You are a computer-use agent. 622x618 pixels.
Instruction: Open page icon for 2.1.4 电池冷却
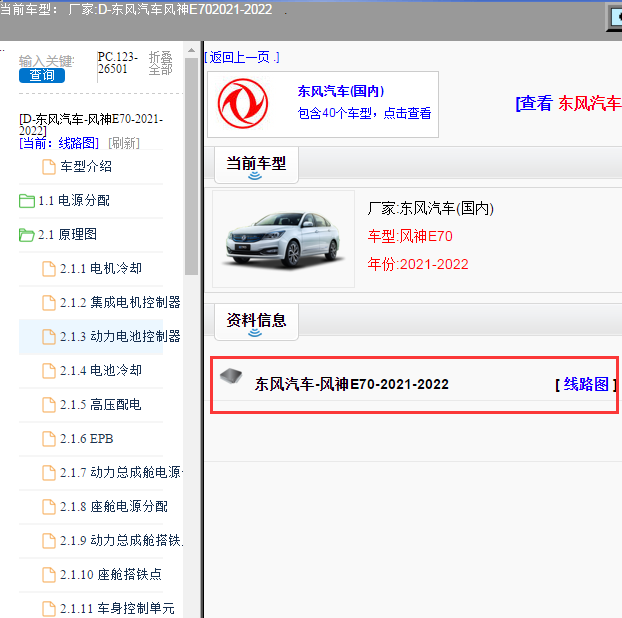[x=49, y=371]
